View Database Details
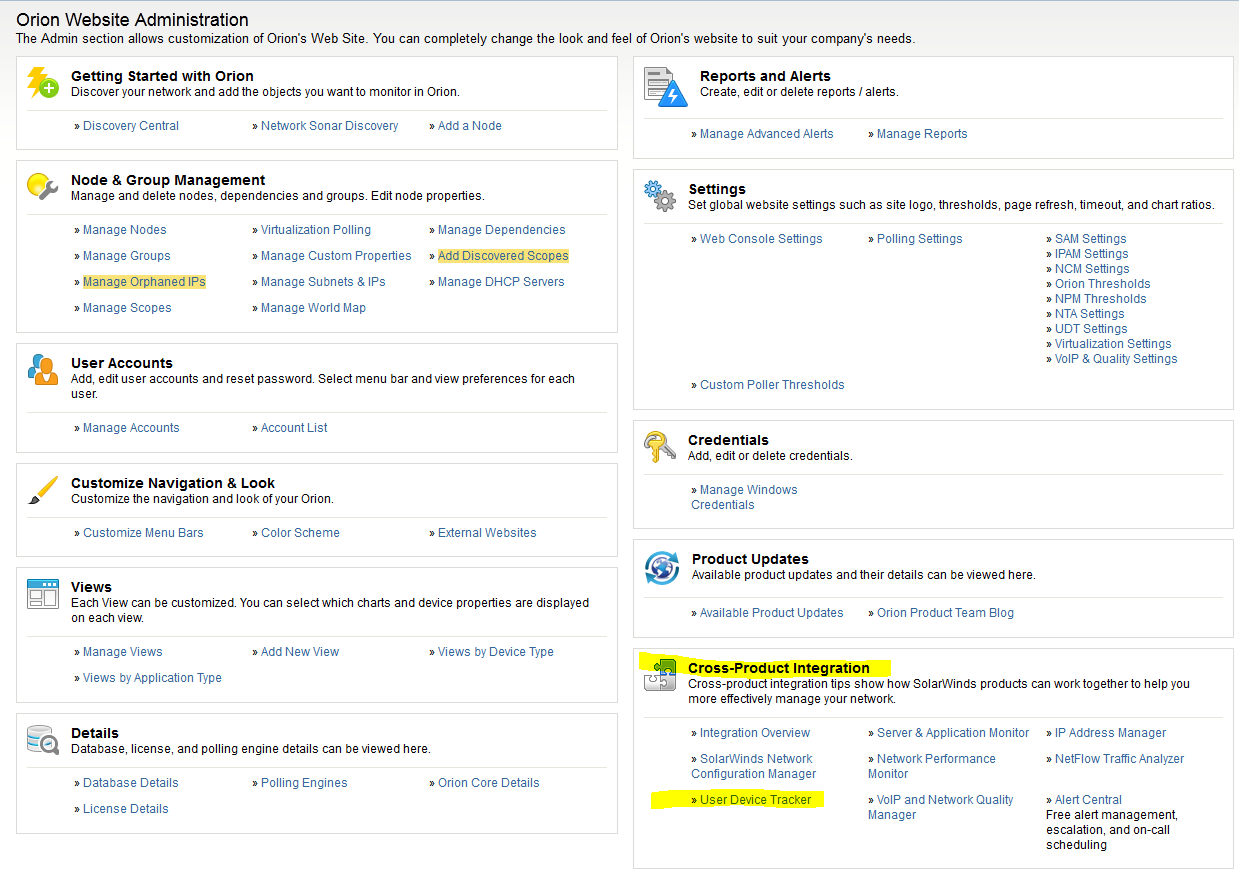 [x=131, y=783]
